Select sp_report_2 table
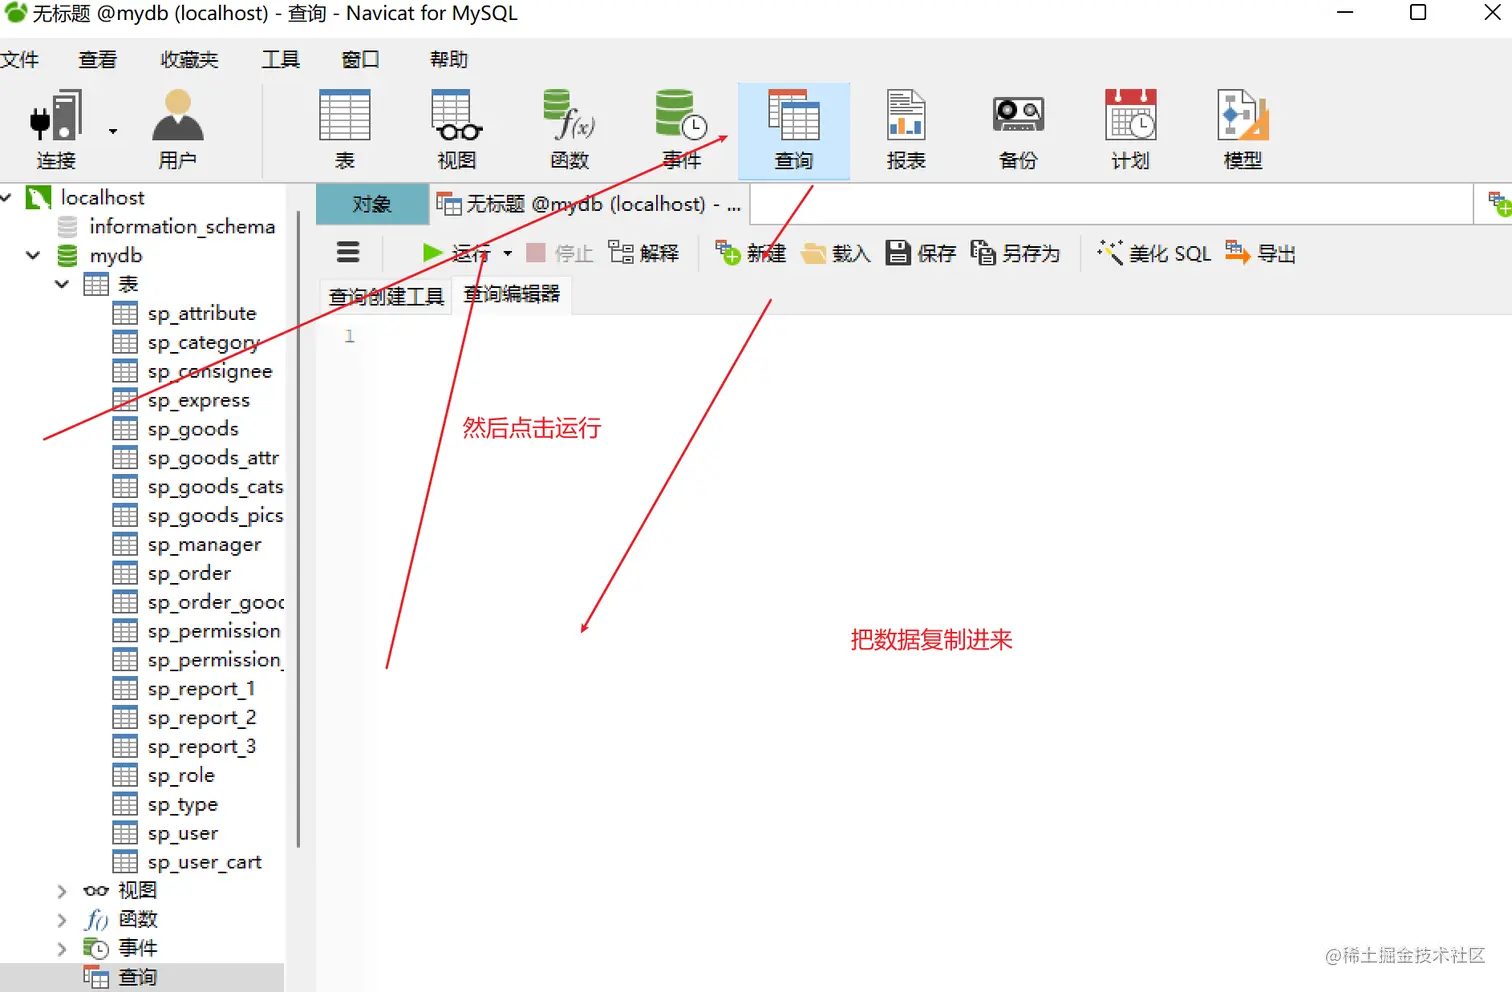 pyautogui.click(x=202, y=719)
